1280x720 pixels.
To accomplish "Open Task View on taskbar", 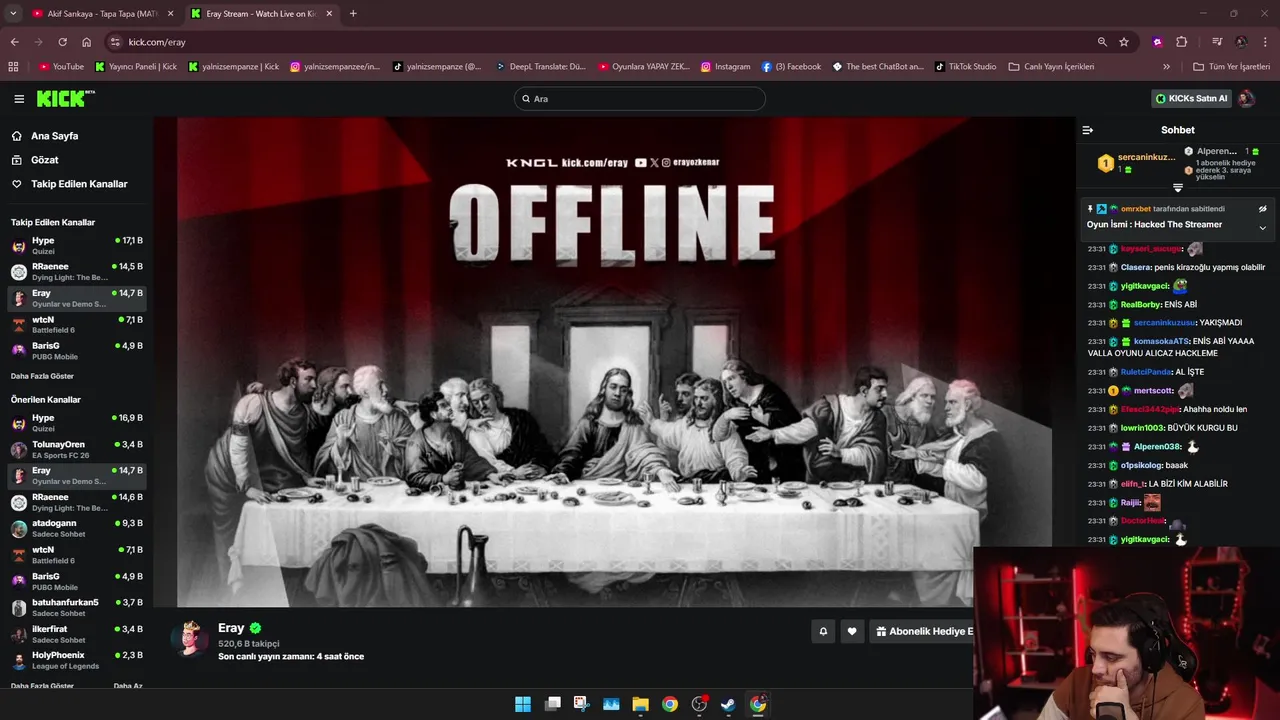I will point(552,704).
